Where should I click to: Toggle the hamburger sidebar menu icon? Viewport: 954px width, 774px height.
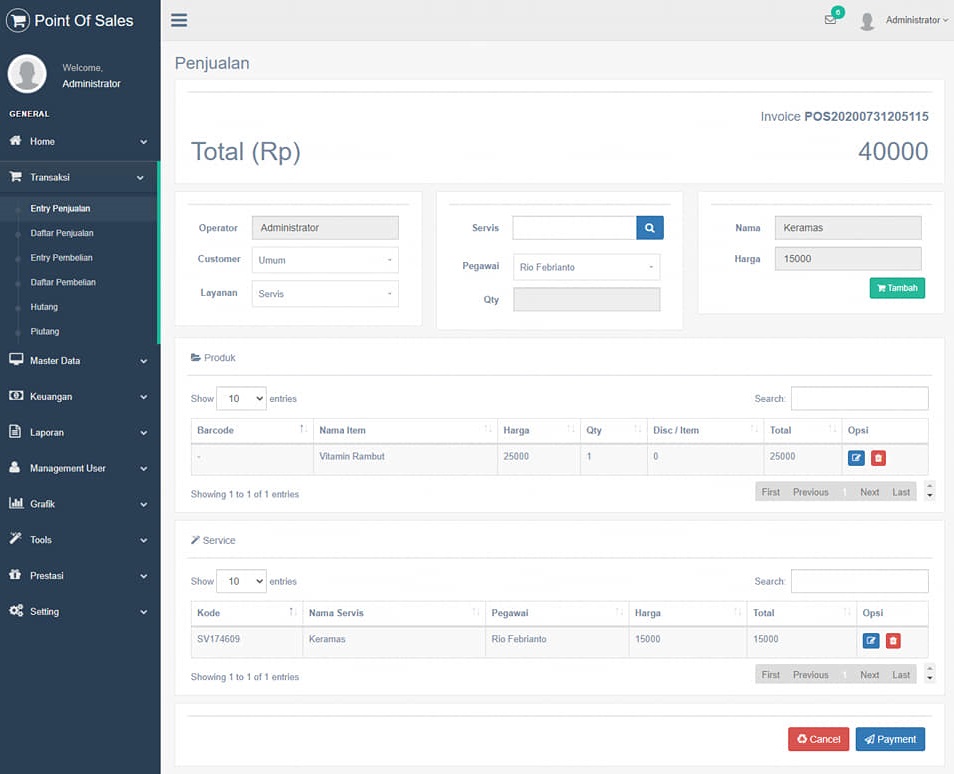pyautogui.click(x=179, y=20)
